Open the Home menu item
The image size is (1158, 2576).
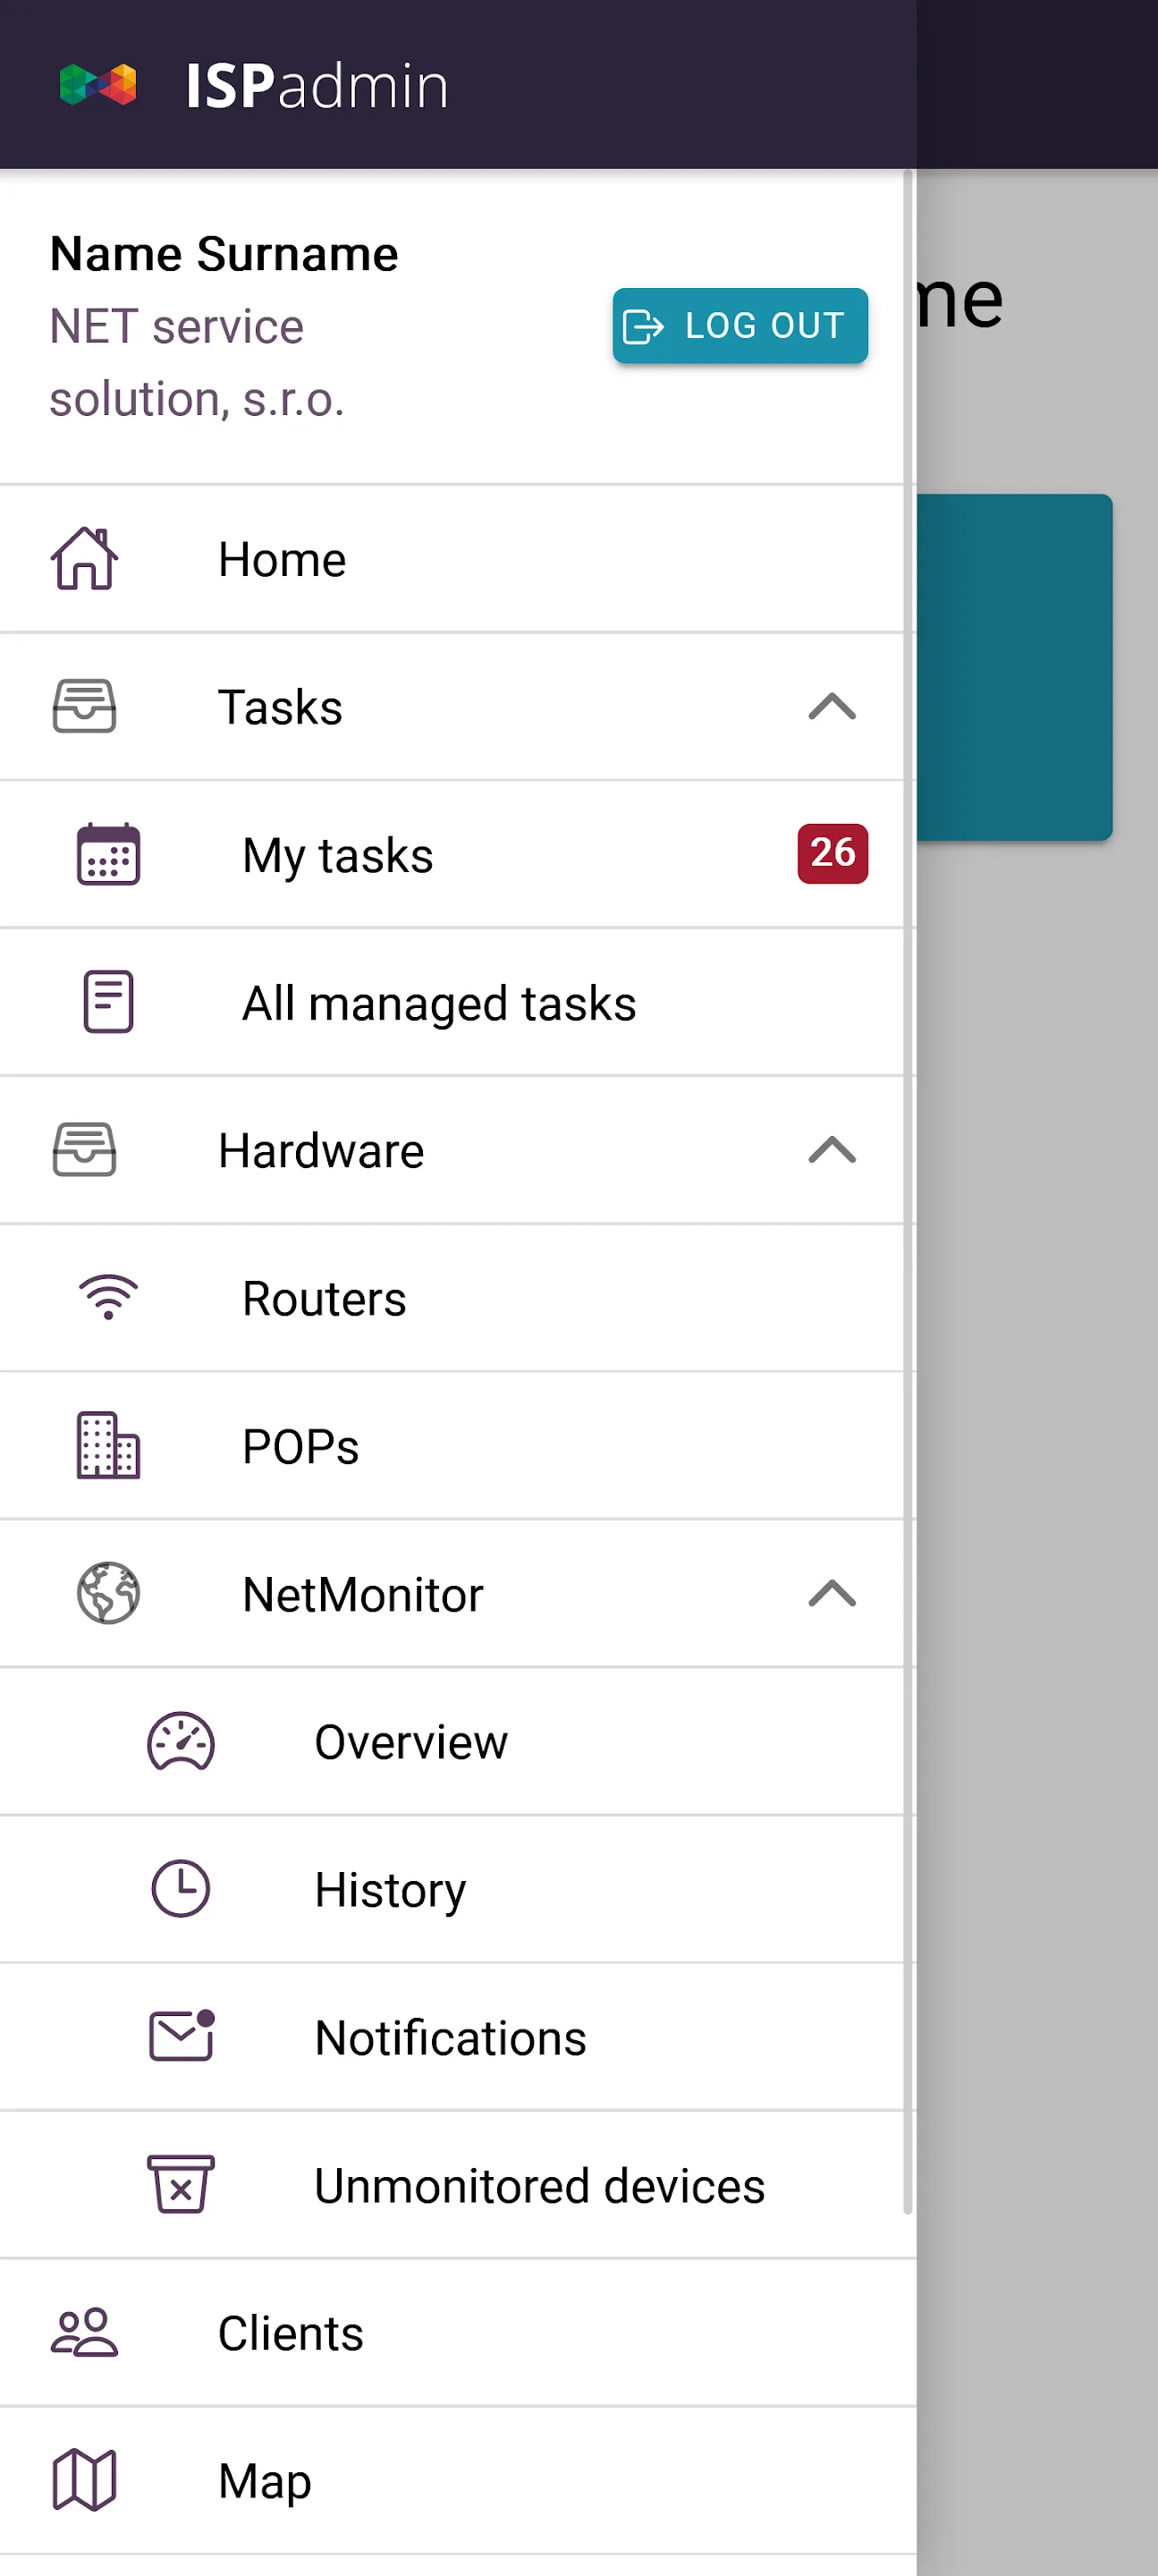tap(452, 559)
